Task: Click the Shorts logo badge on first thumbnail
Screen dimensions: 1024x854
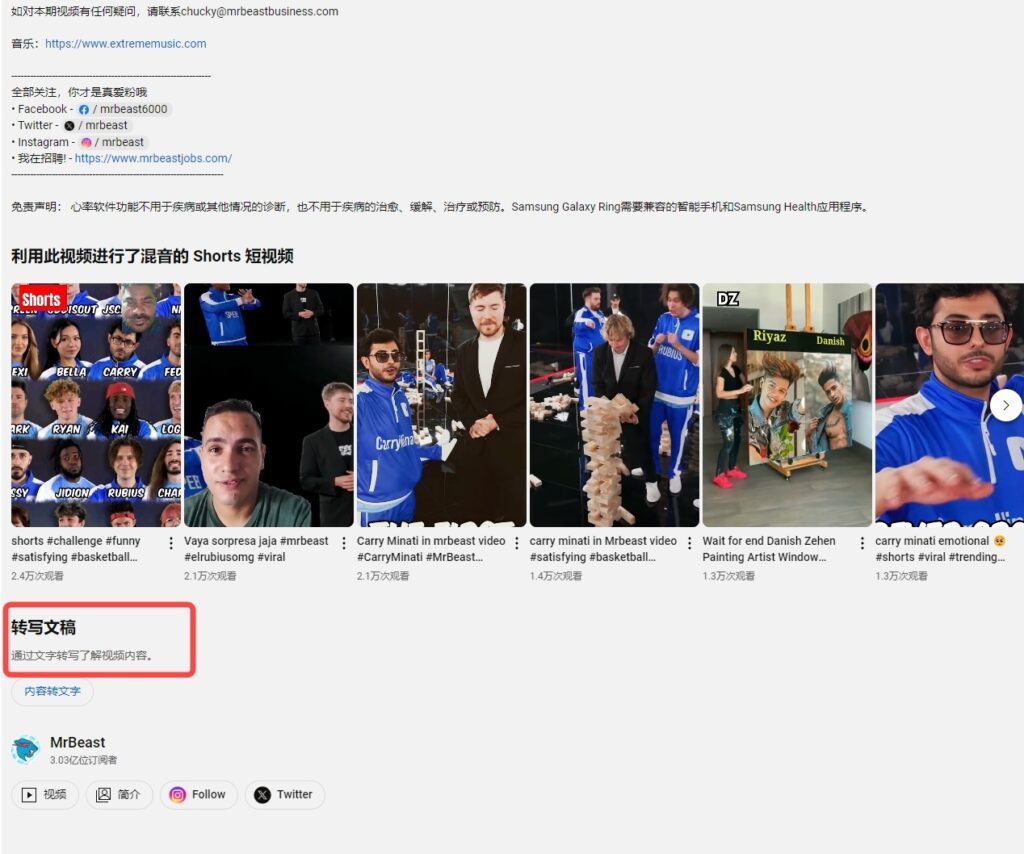Action: pos(41,299)
